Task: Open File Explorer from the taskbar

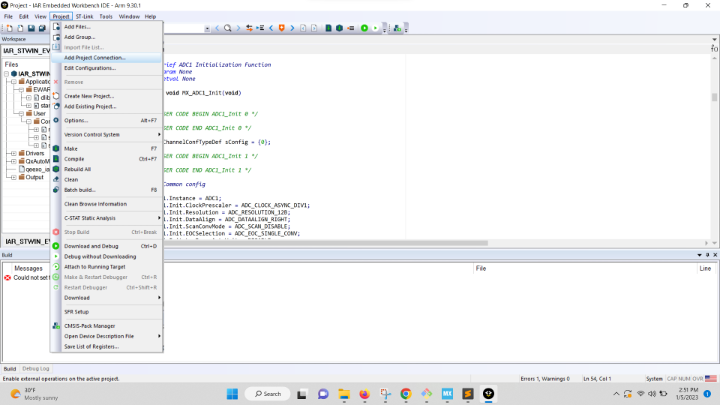Action: 344,394
